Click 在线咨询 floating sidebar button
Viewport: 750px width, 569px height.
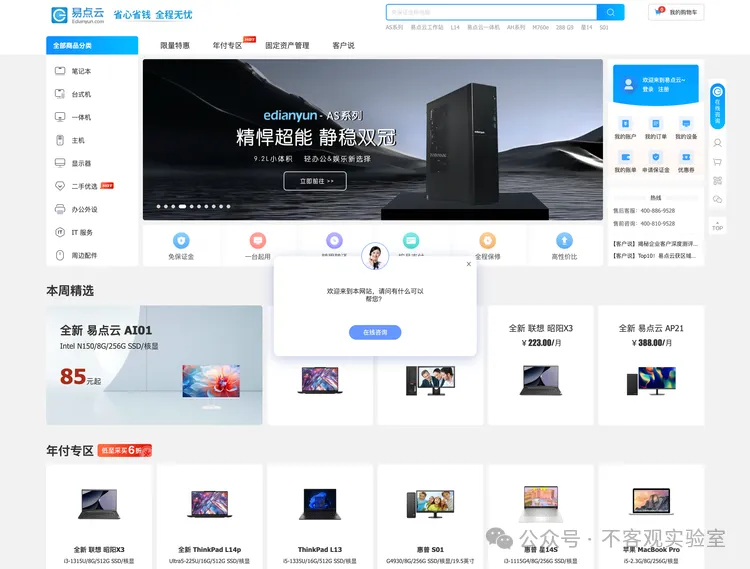point(717,105)
